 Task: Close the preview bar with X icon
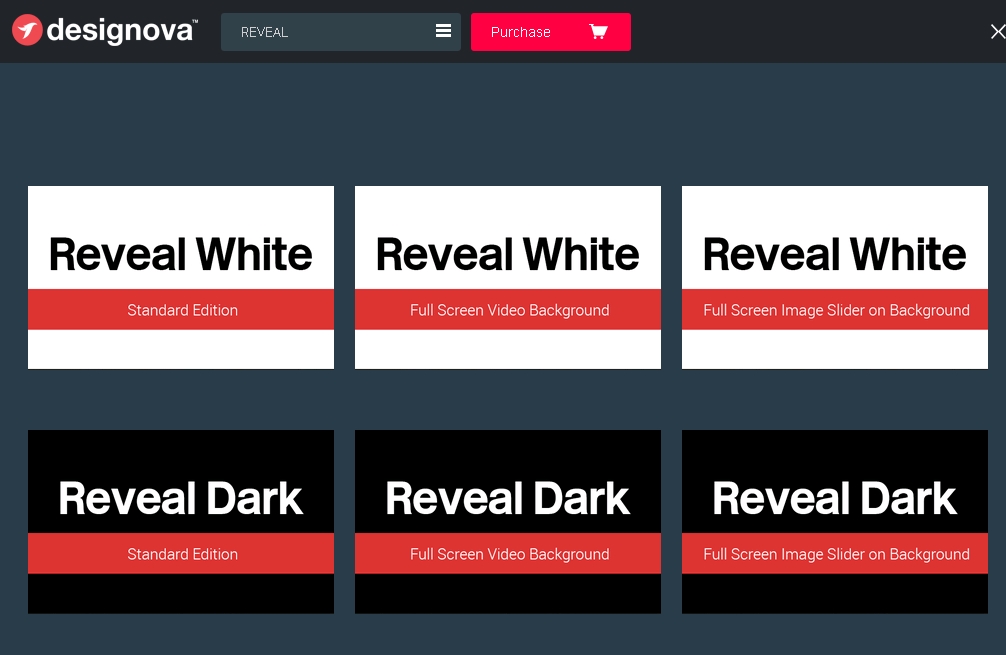pos(996,32)
